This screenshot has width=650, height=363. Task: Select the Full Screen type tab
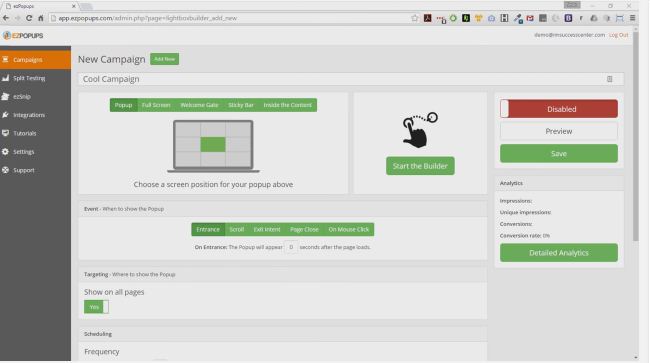tap(156, 105)
